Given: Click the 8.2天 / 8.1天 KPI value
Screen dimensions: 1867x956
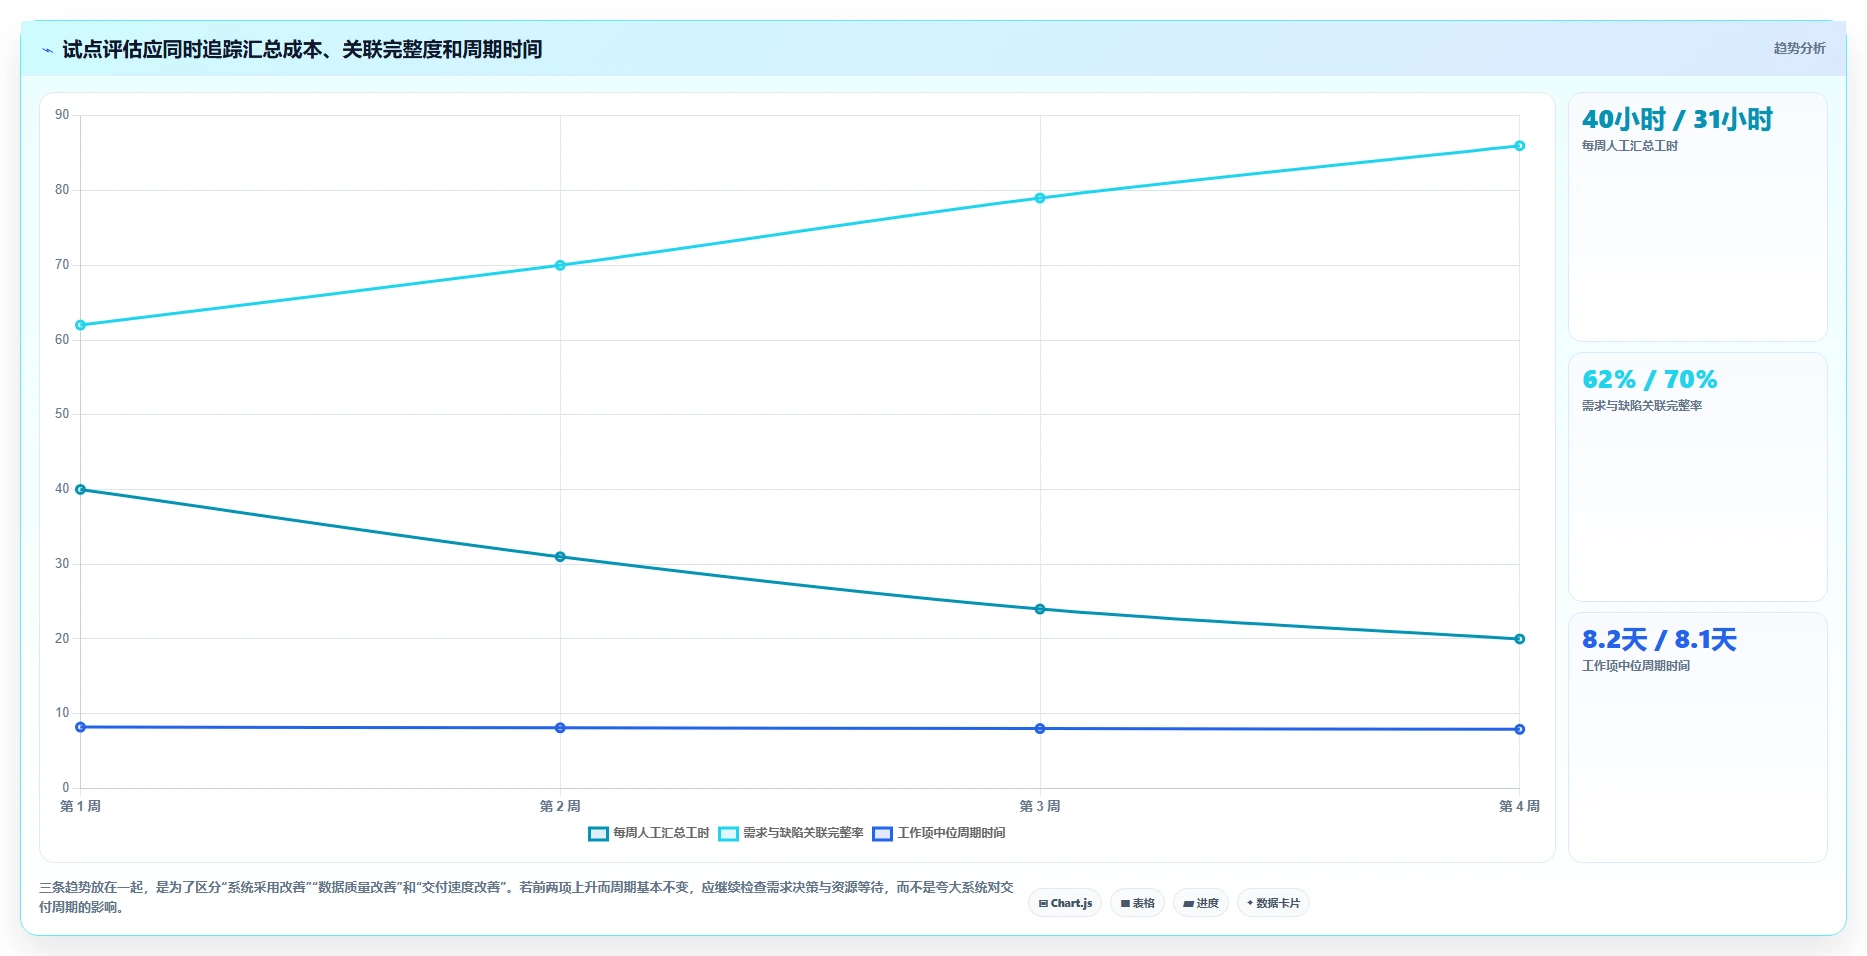Looking at the screenshot, I should tap(1659, 639).
